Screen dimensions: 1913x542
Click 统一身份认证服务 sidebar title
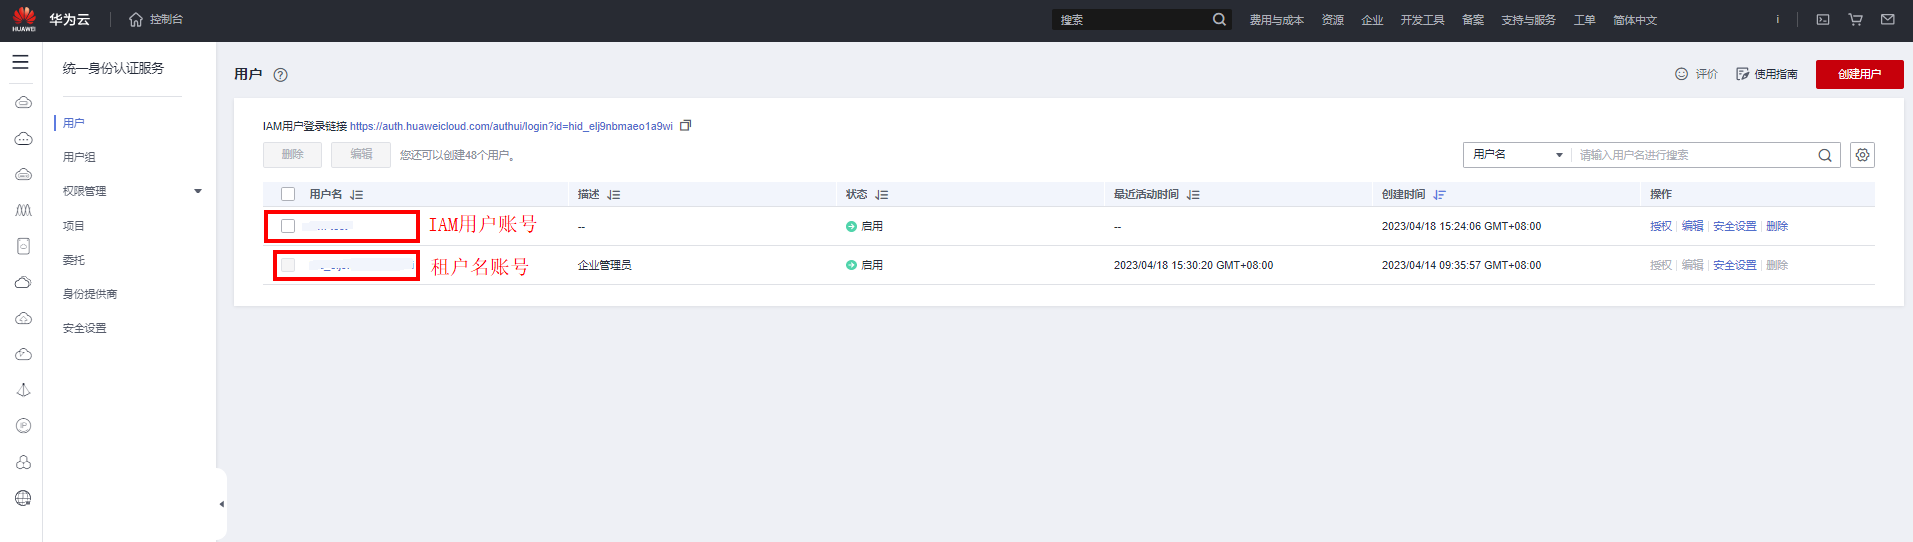coord(113,68)
